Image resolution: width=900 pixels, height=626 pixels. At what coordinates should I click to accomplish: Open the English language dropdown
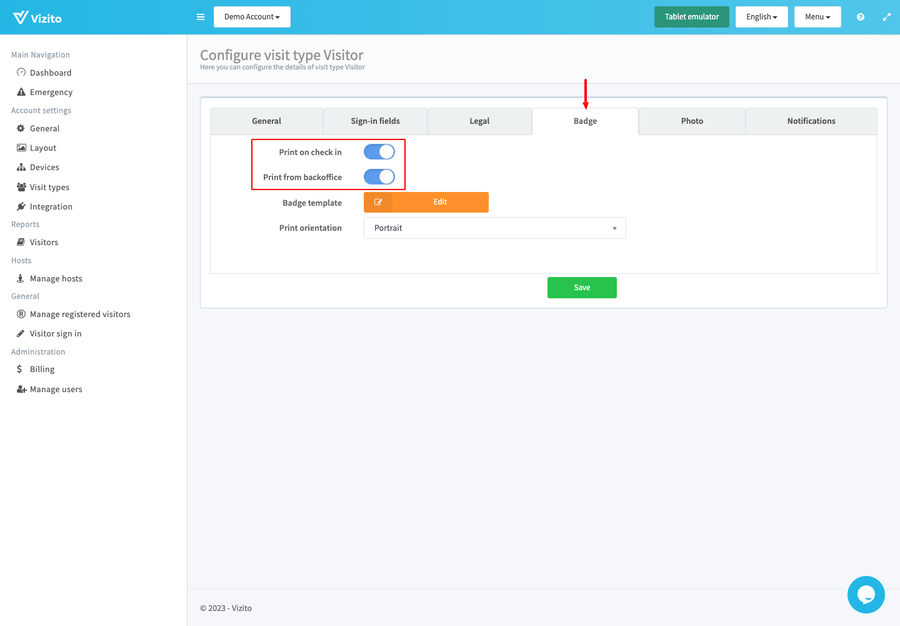click(x=761, y=16)
